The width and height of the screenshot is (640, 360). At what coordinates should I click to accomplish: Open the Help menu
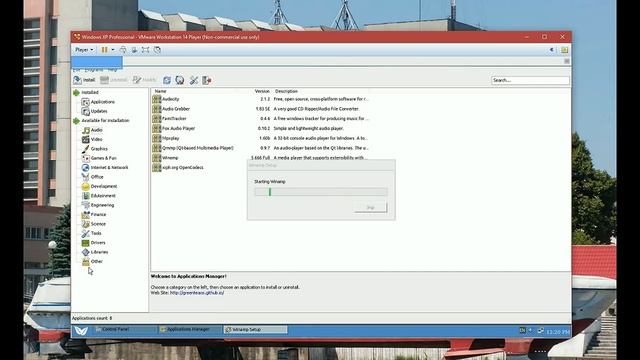[112, 70]
